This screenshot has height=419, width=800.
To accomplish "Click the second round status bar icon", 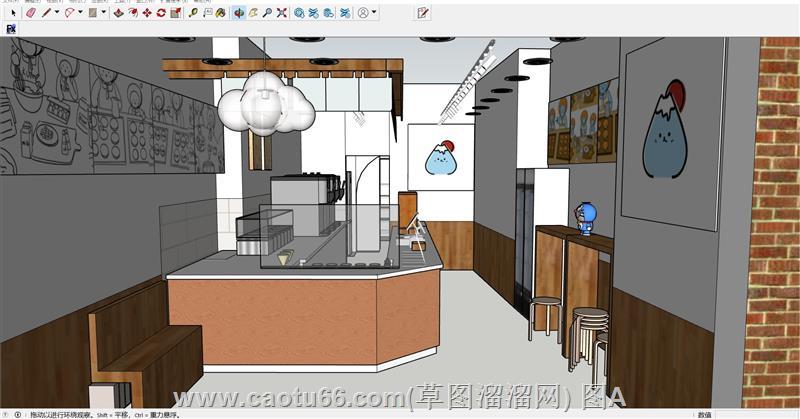I will (x=18, y=415).
